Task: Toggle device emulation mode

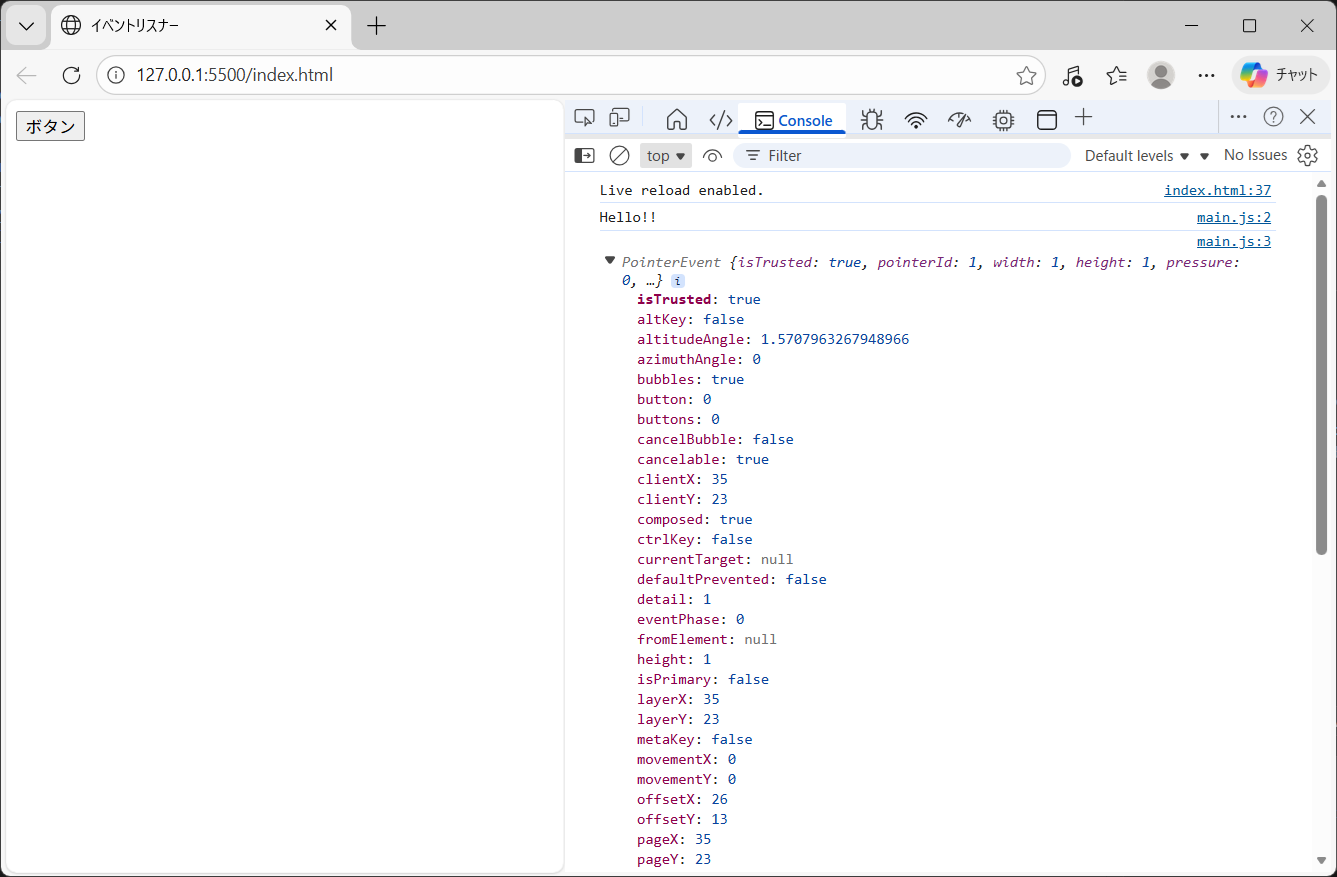Action: (x=620, y=118)
